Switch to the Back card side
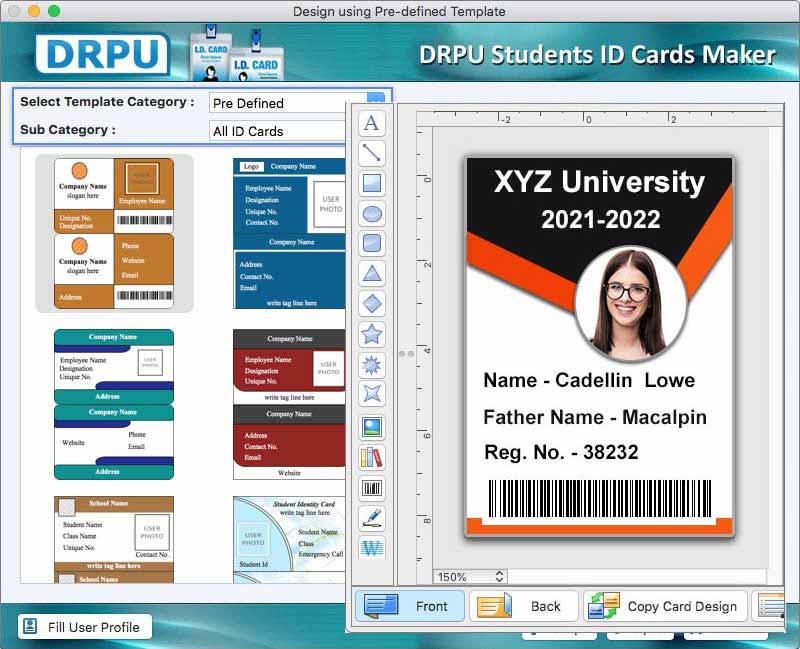The width and height of the screenshot is (800, 649). [x=523, y=606]
